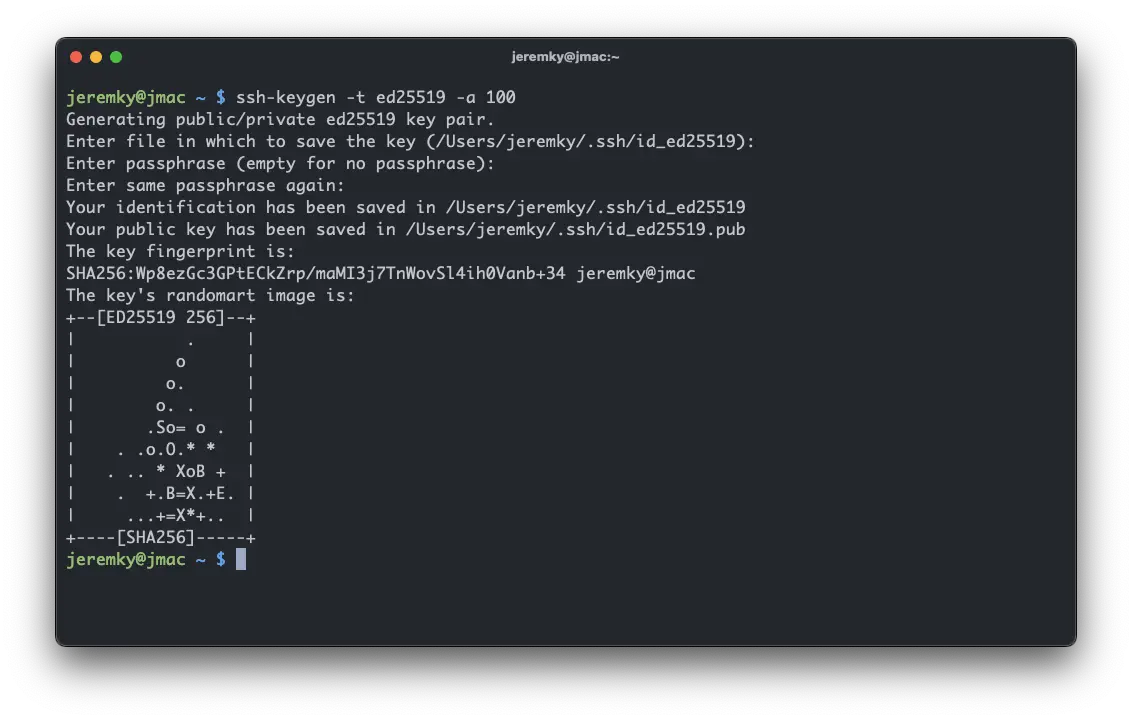The height and width of the screenshot is (720, 1132).
Task: Click the "The key fingerprint is:" line
Action: click(180, 252)
